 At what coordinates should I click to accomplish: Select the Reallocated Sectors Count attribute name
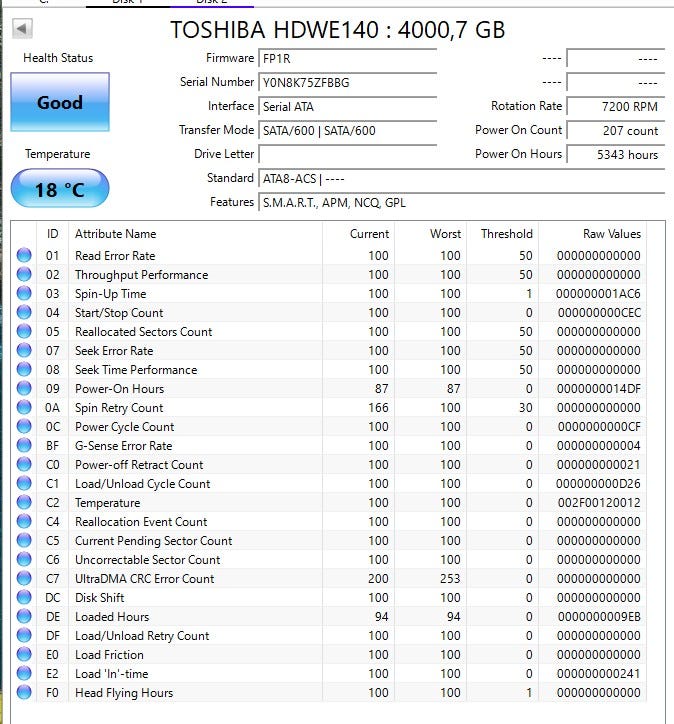144,332
